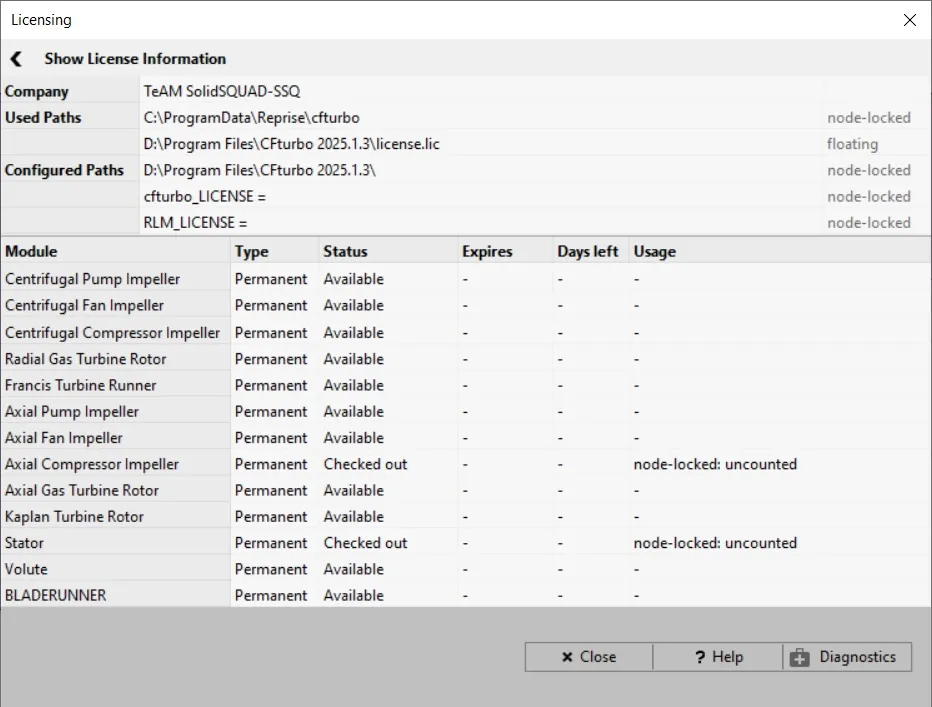Viewport: 932px width, 707px height.
Task: Select the Centrifugal Pump Impeller row
Action: (x=466, y=279)
